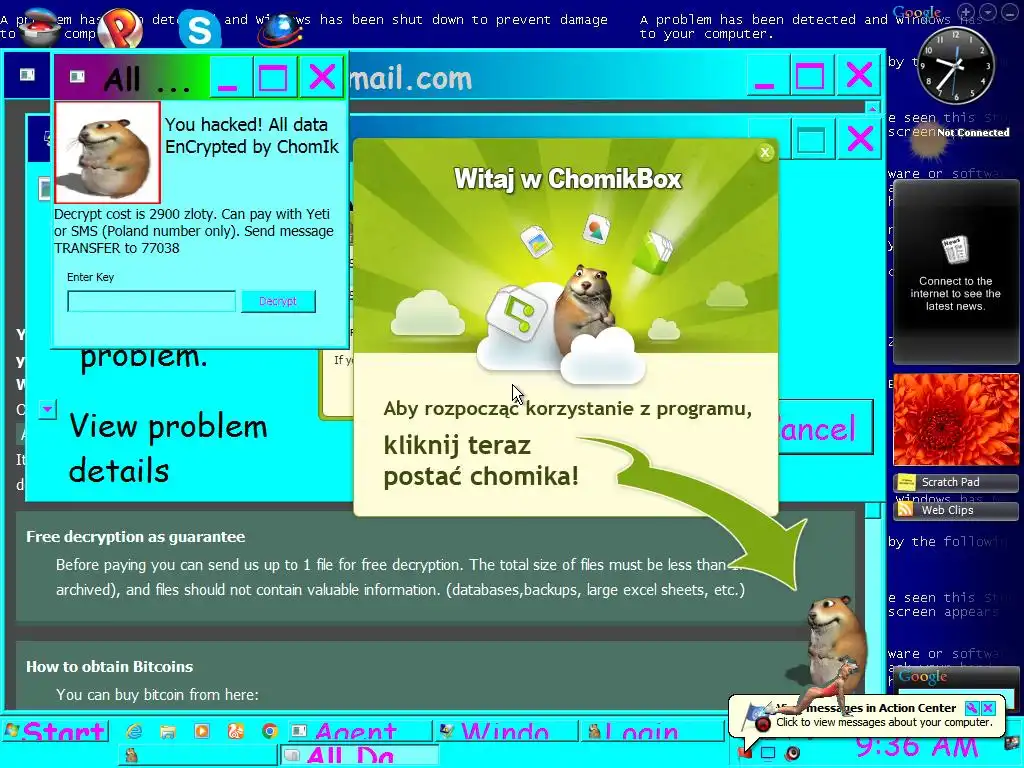Open the gadget bar dropdown arrow button
Viewport: 1024px width, 768px height.
point(989,11)
